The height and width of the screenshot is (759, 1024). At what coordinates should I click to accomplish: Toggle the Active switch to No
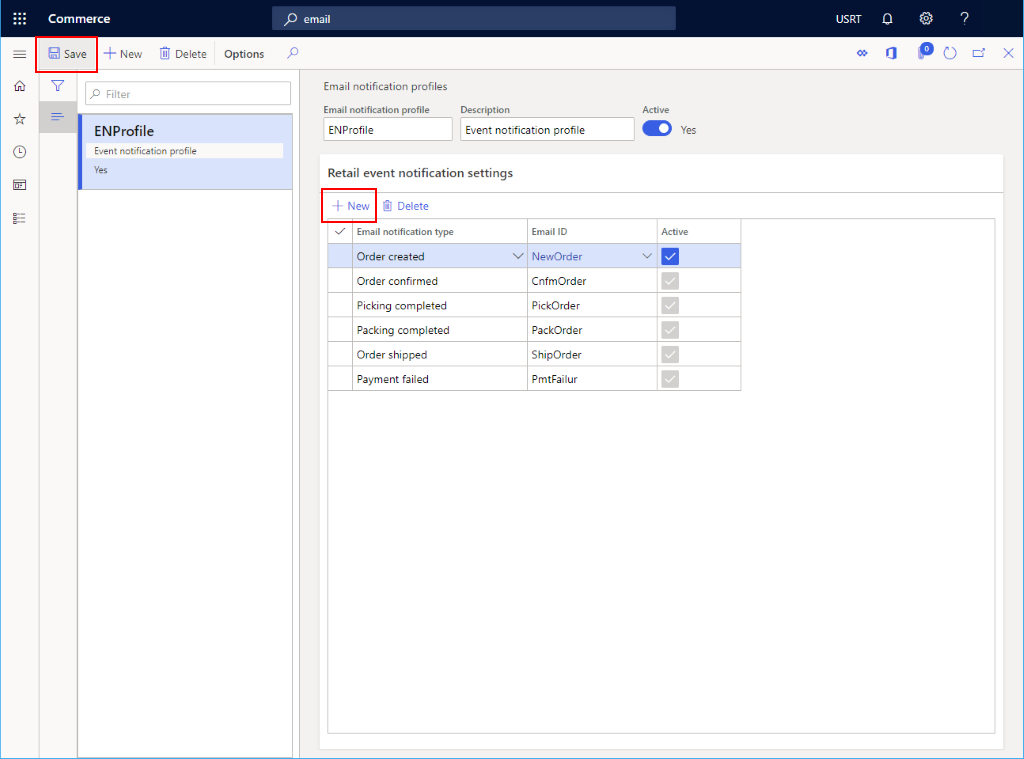pyautogui.click(x=656, y=128)
